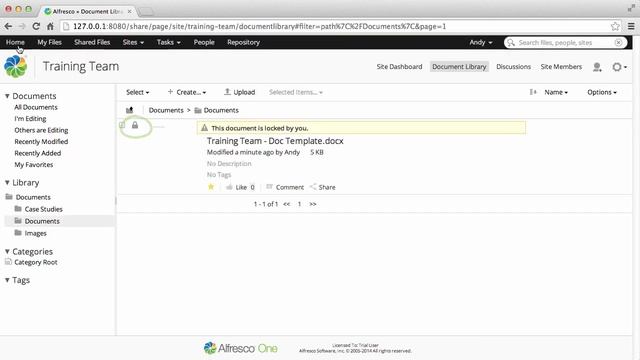This screenshot has height=360, width=640.
Task: Toggle the favorite star on Doc Template
Action: pos(211,187)
